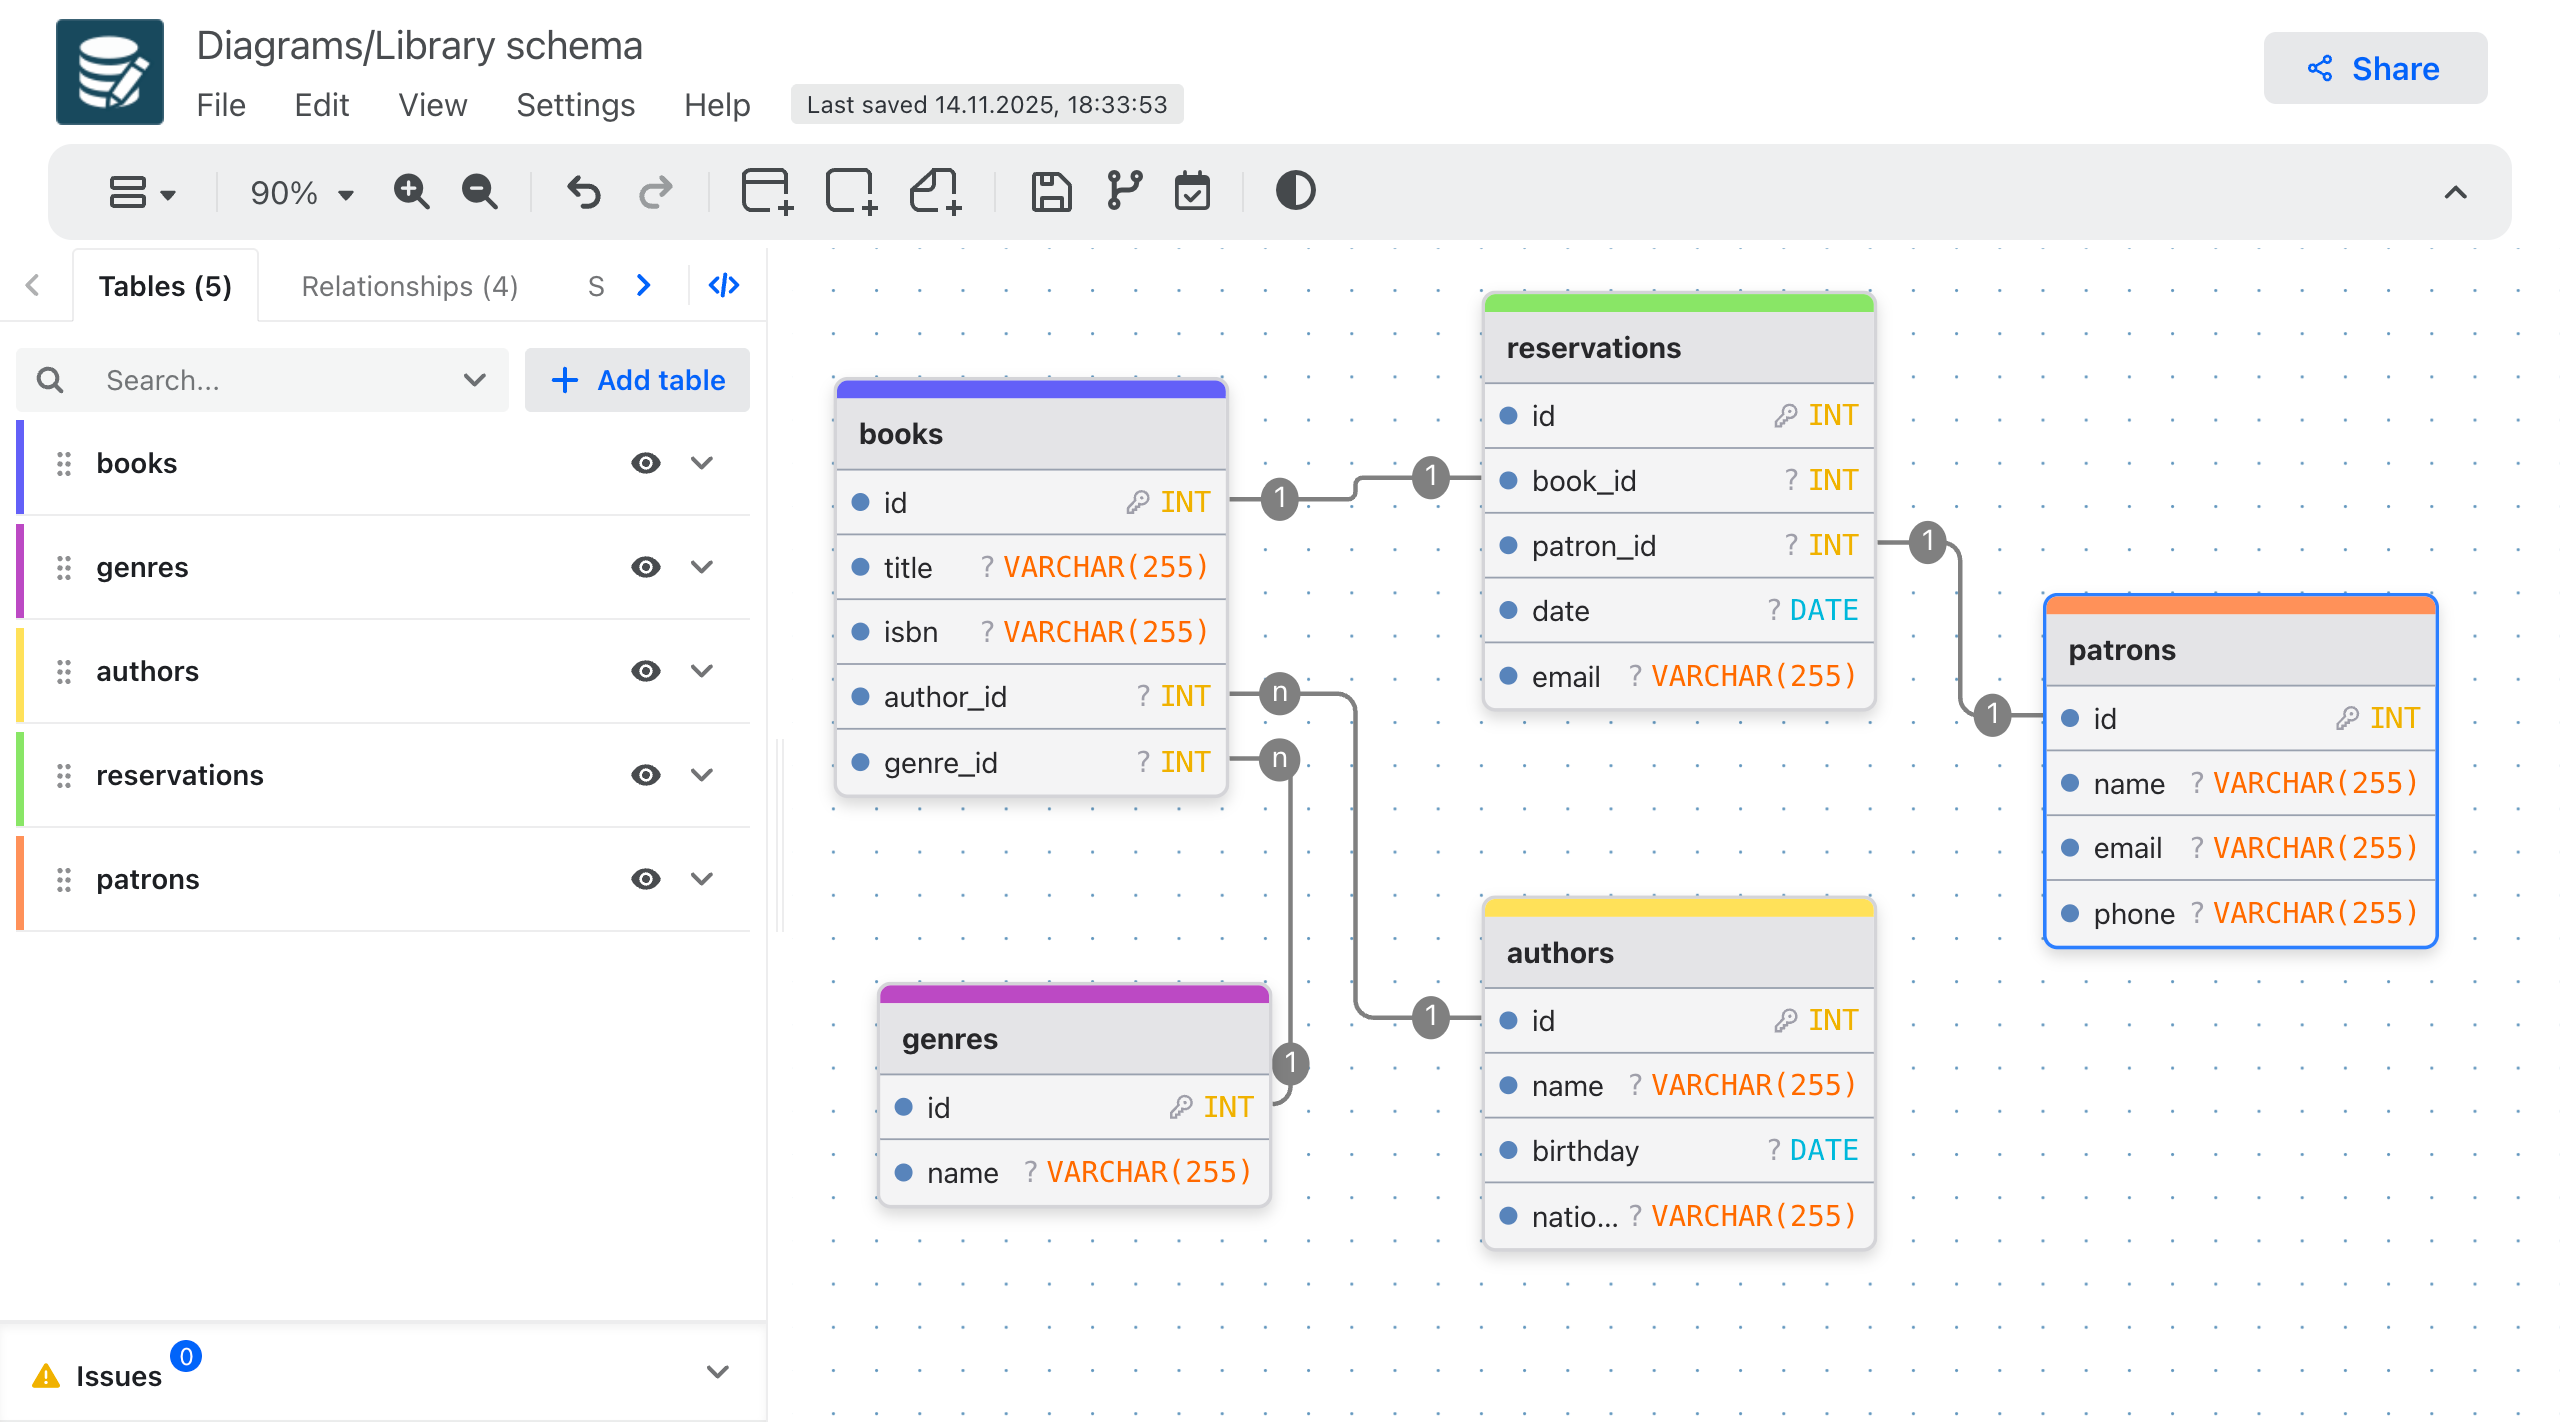The image size is (2560, 1422).
Task: Expand the Issues panel chevron
Action: (x=717, y=1372)
